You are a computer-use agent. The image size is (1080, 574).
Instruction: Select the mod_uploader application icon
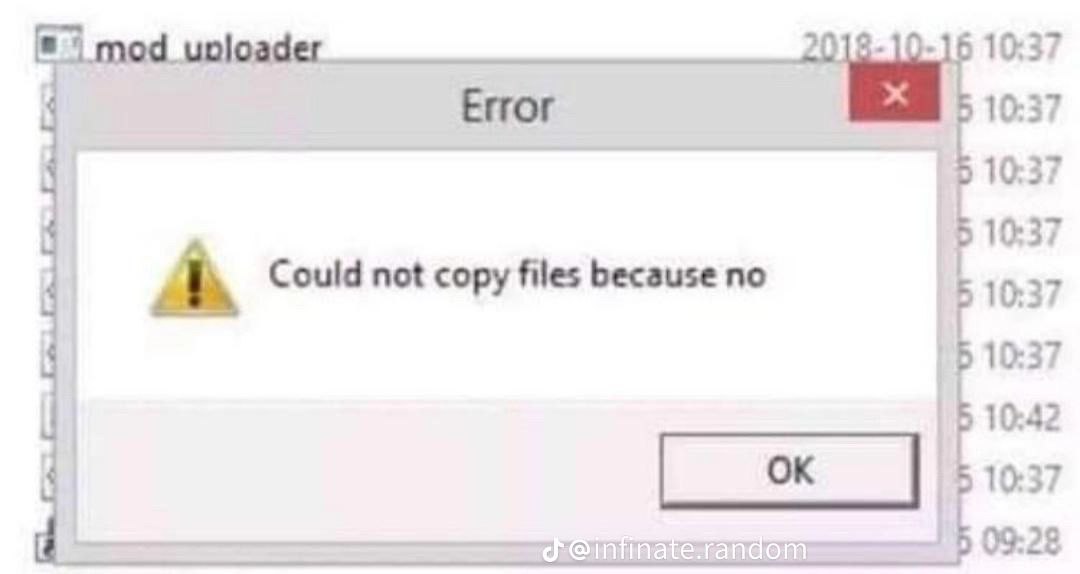tap(59, 44)
